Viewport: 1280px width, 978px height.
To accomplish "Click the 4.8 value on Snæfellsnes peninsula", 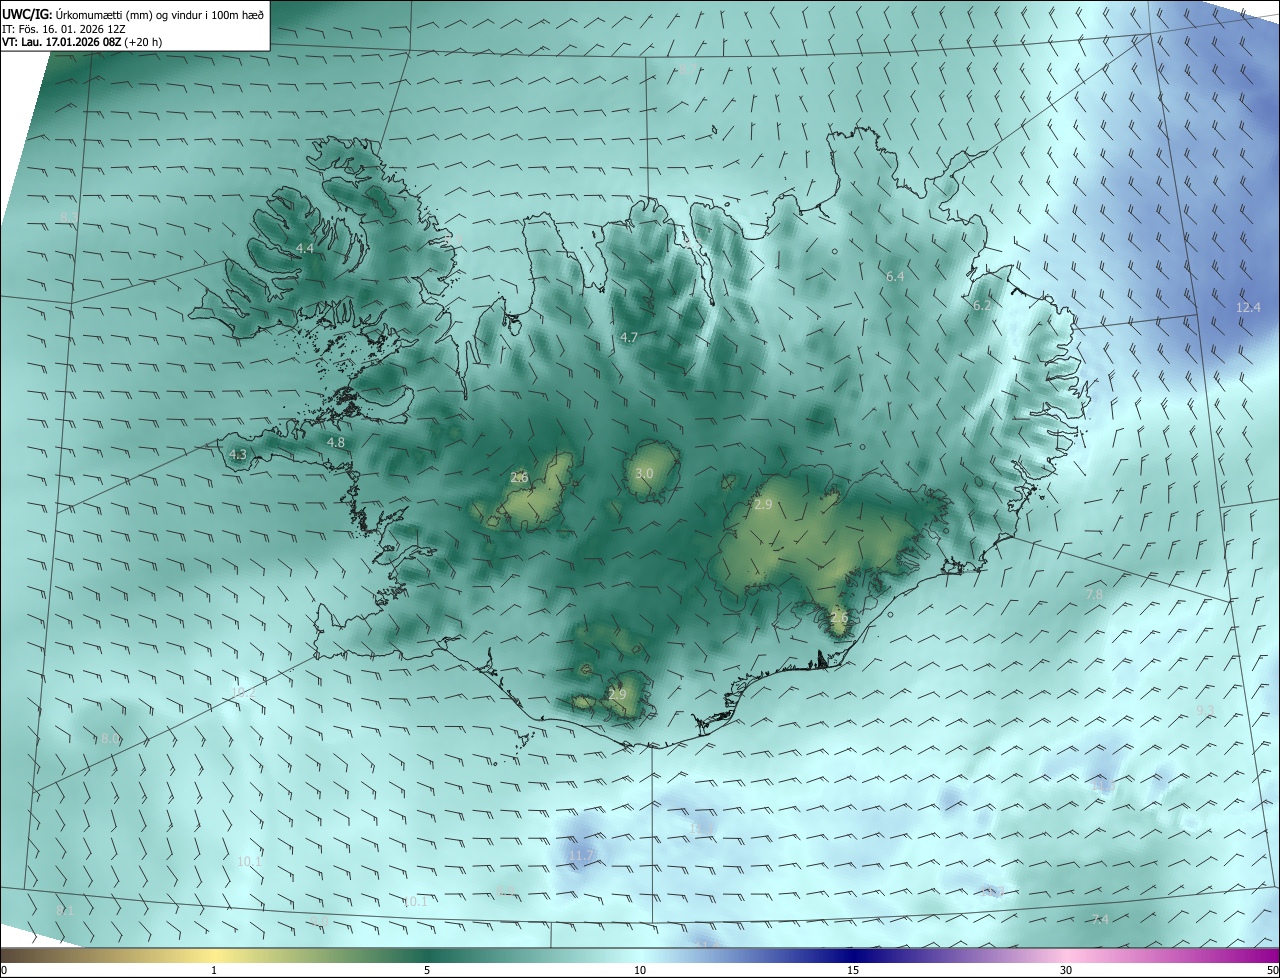I will coord(336,442).
